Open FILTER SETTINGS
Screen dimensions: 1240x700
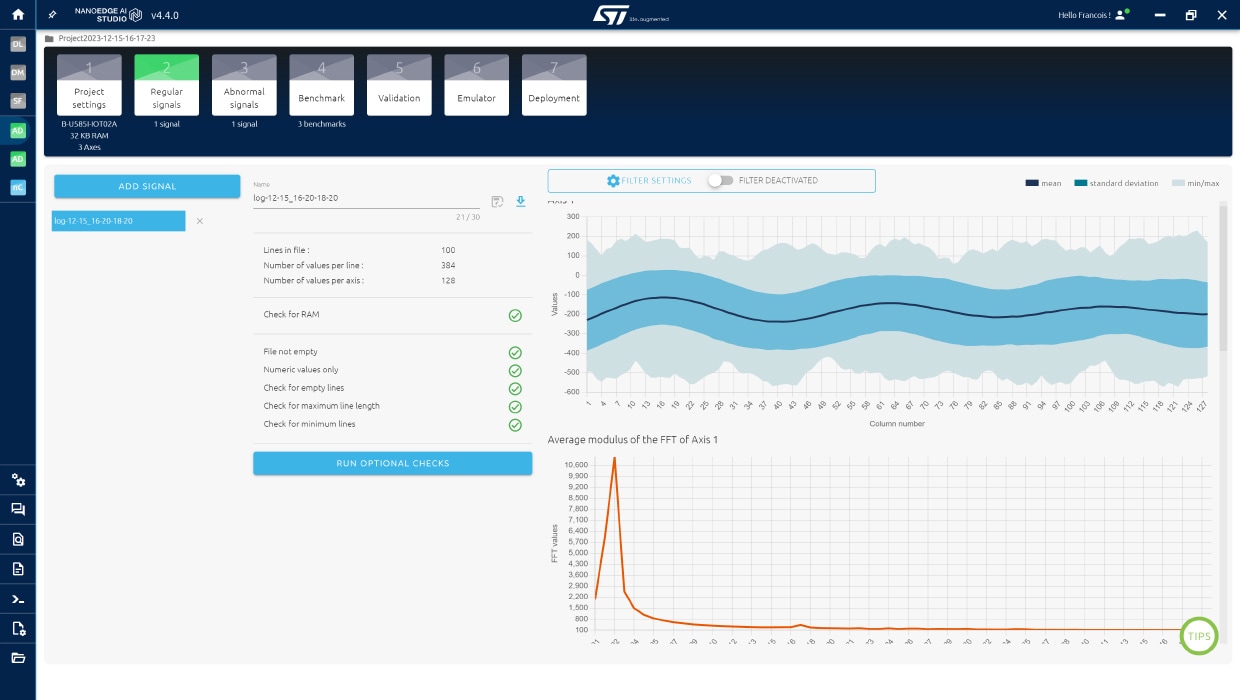(649, 181)
